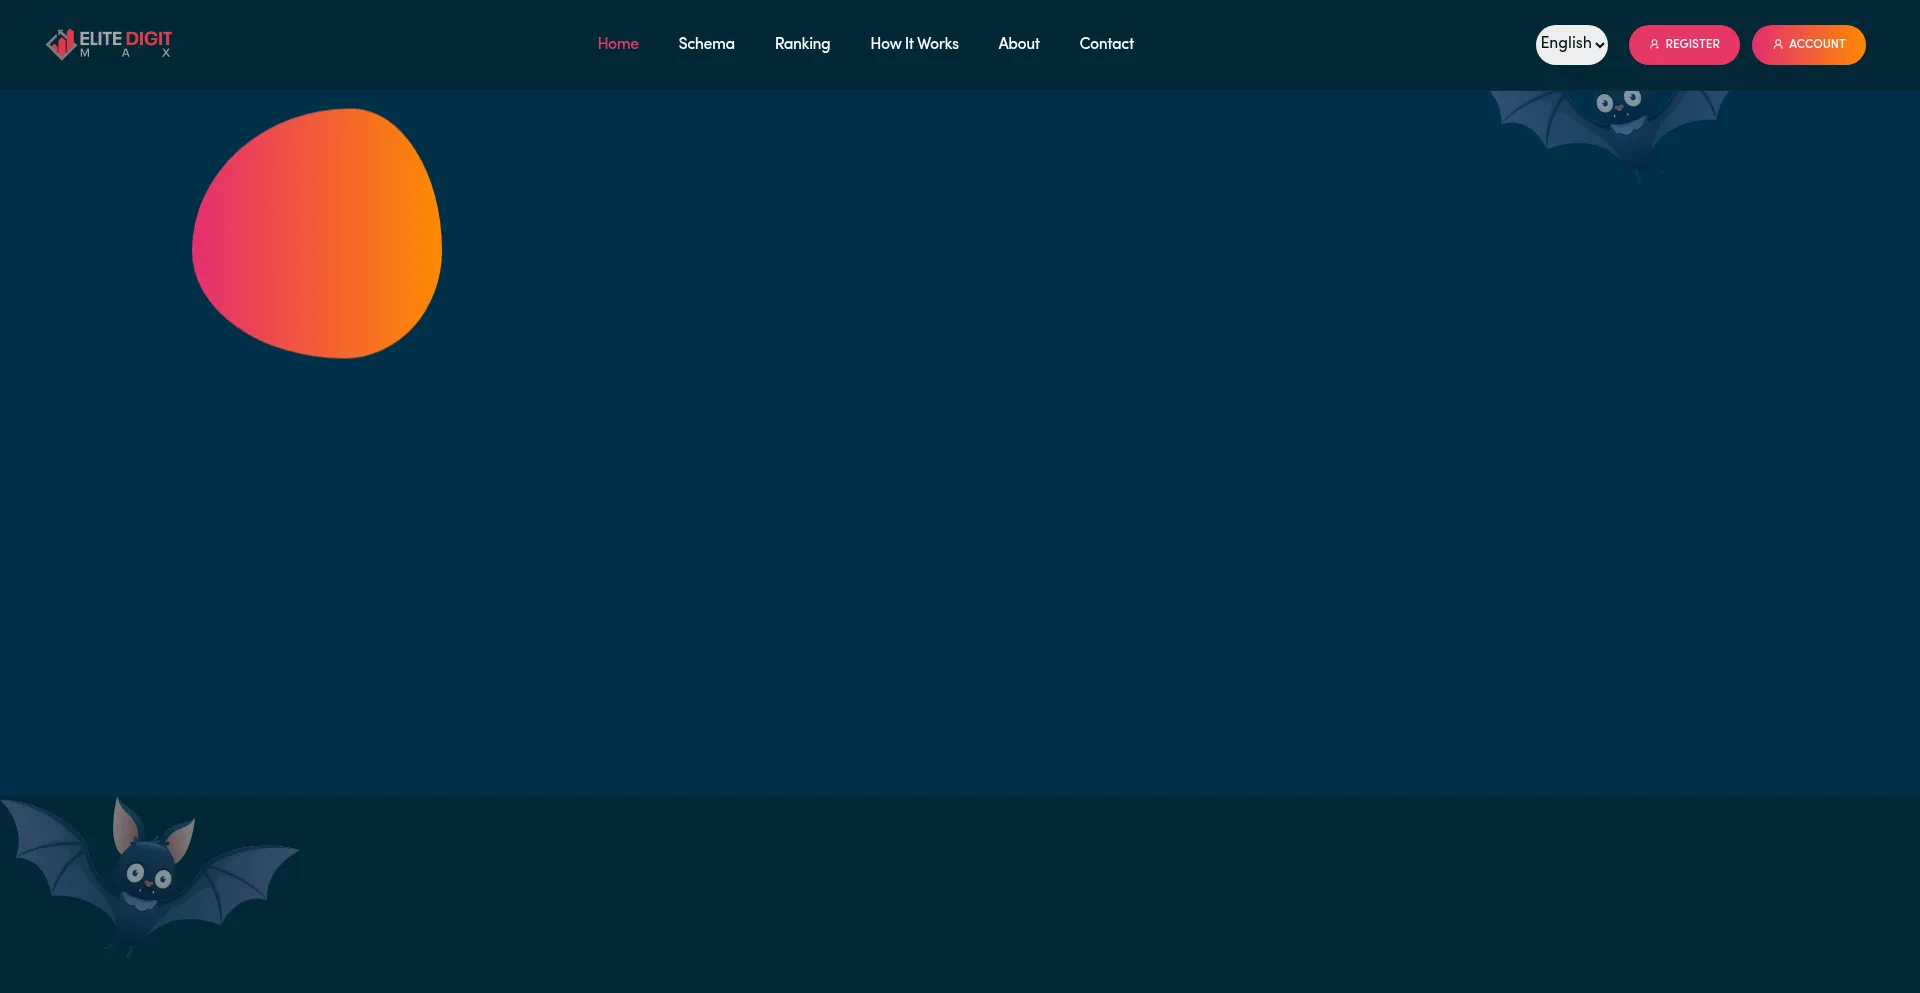Image resolution: width=1920 pixels, height=993 pixels.
Task: Click the chevron arrow in the language selector
Action: pyautogui.click(x=1599, y=45)
